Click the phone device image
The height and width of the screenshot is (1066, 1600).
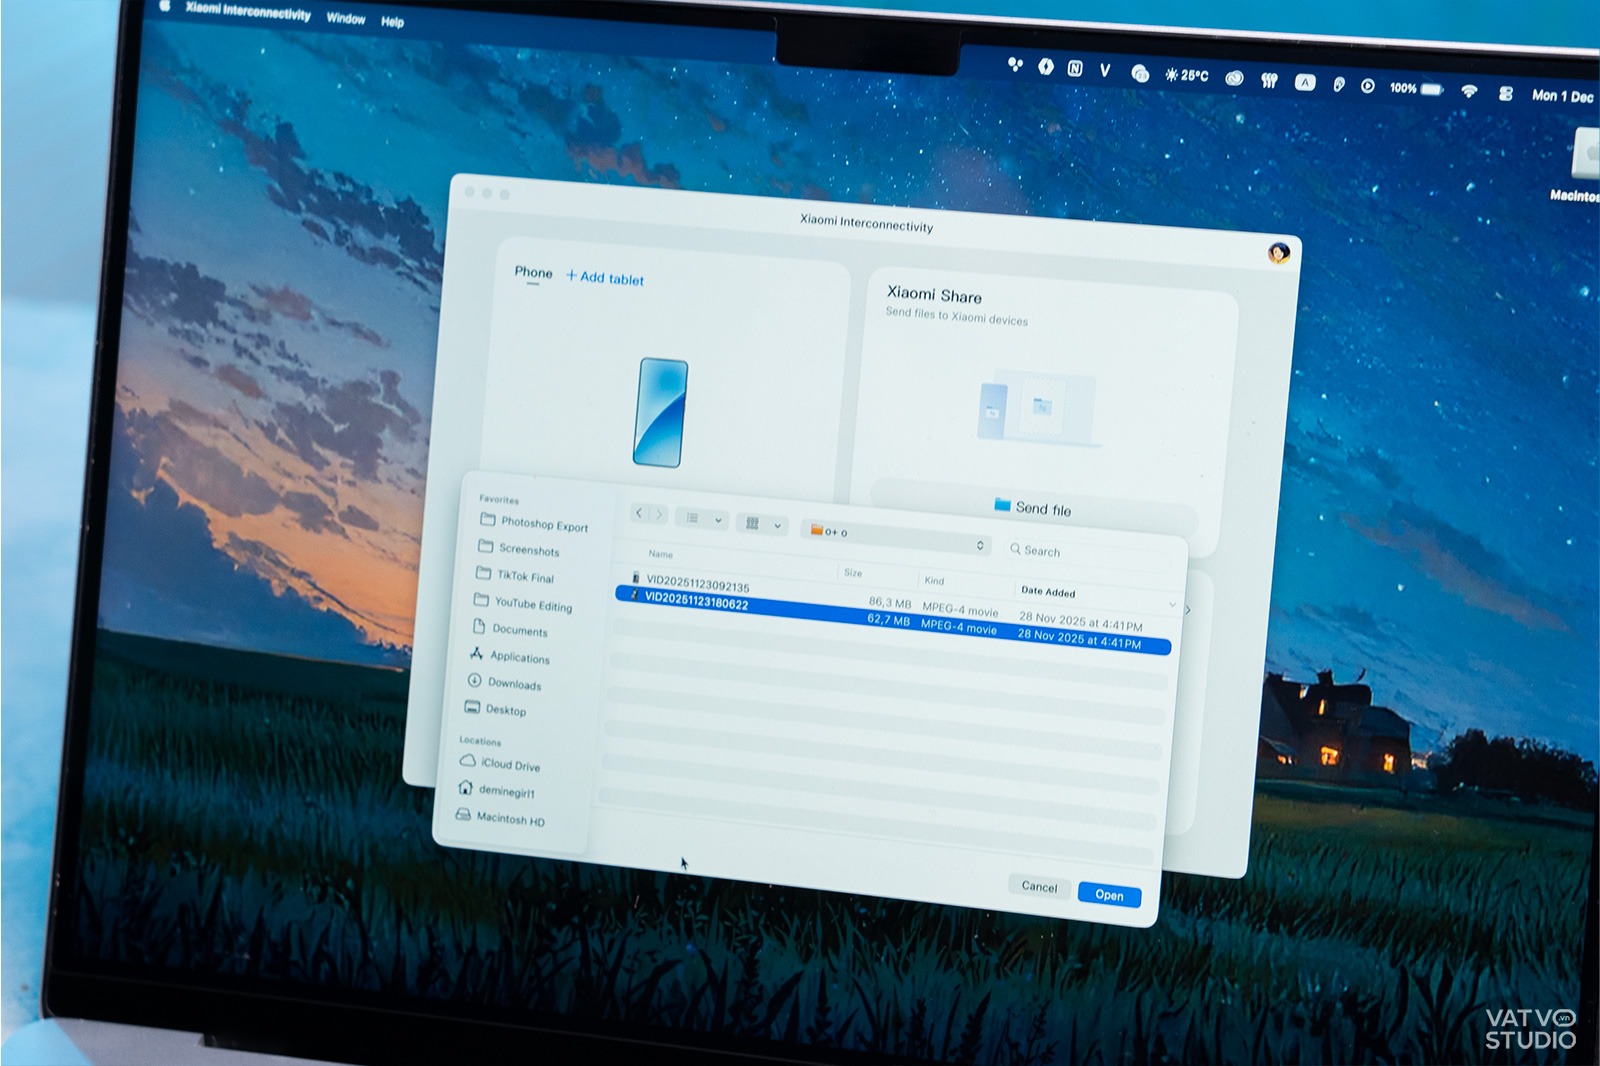(x=660, y=412)
